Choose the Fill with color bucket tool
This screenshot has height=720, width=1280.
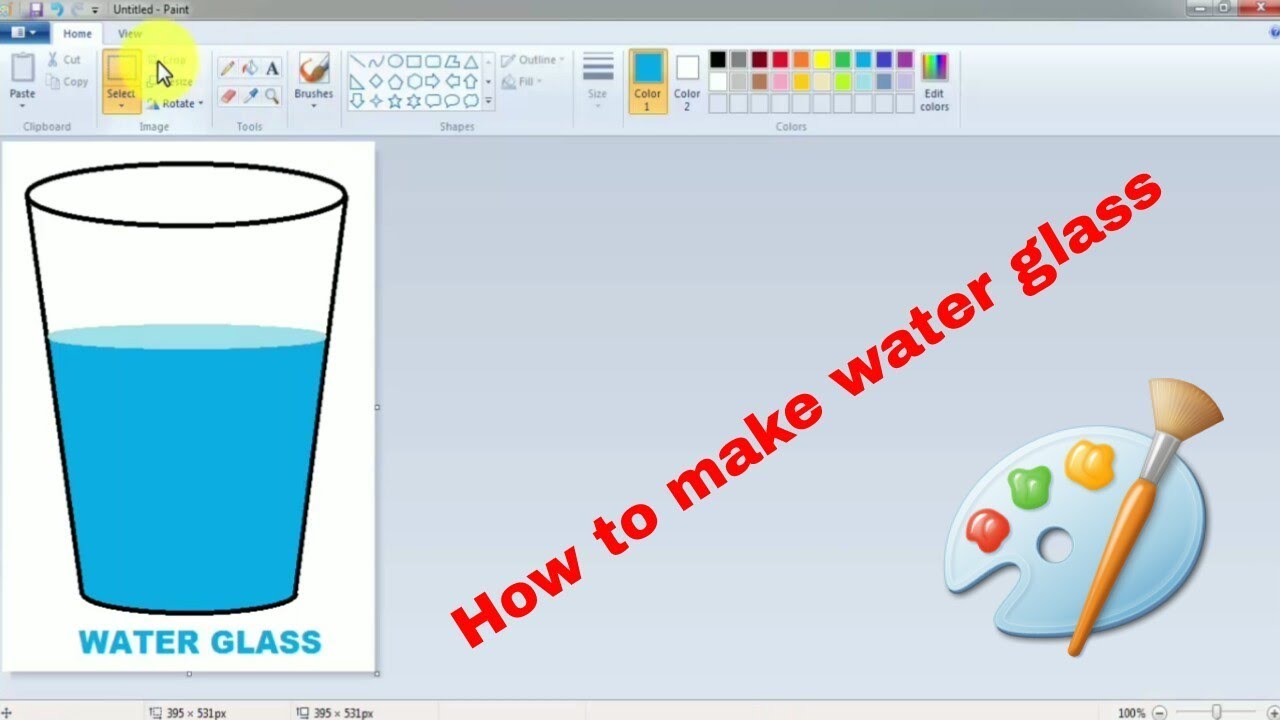coord(249,68)
